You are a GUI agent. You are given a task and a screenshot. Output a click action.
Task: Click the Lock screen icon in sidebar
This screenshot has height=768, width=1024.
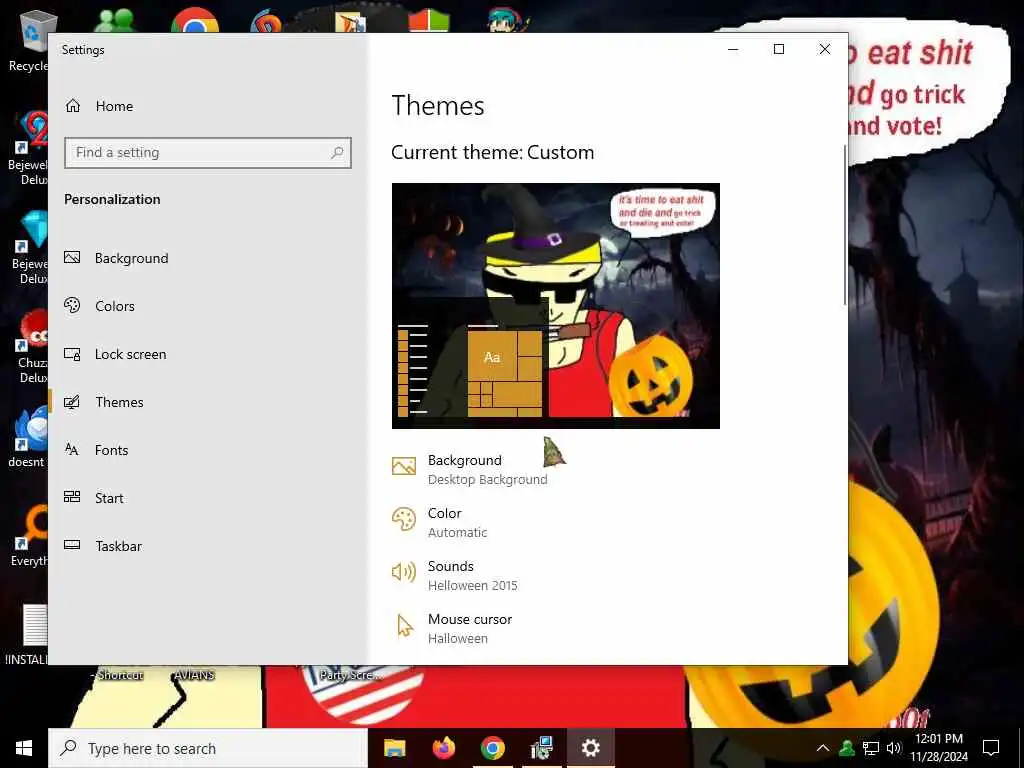click(x=72, y=354)
